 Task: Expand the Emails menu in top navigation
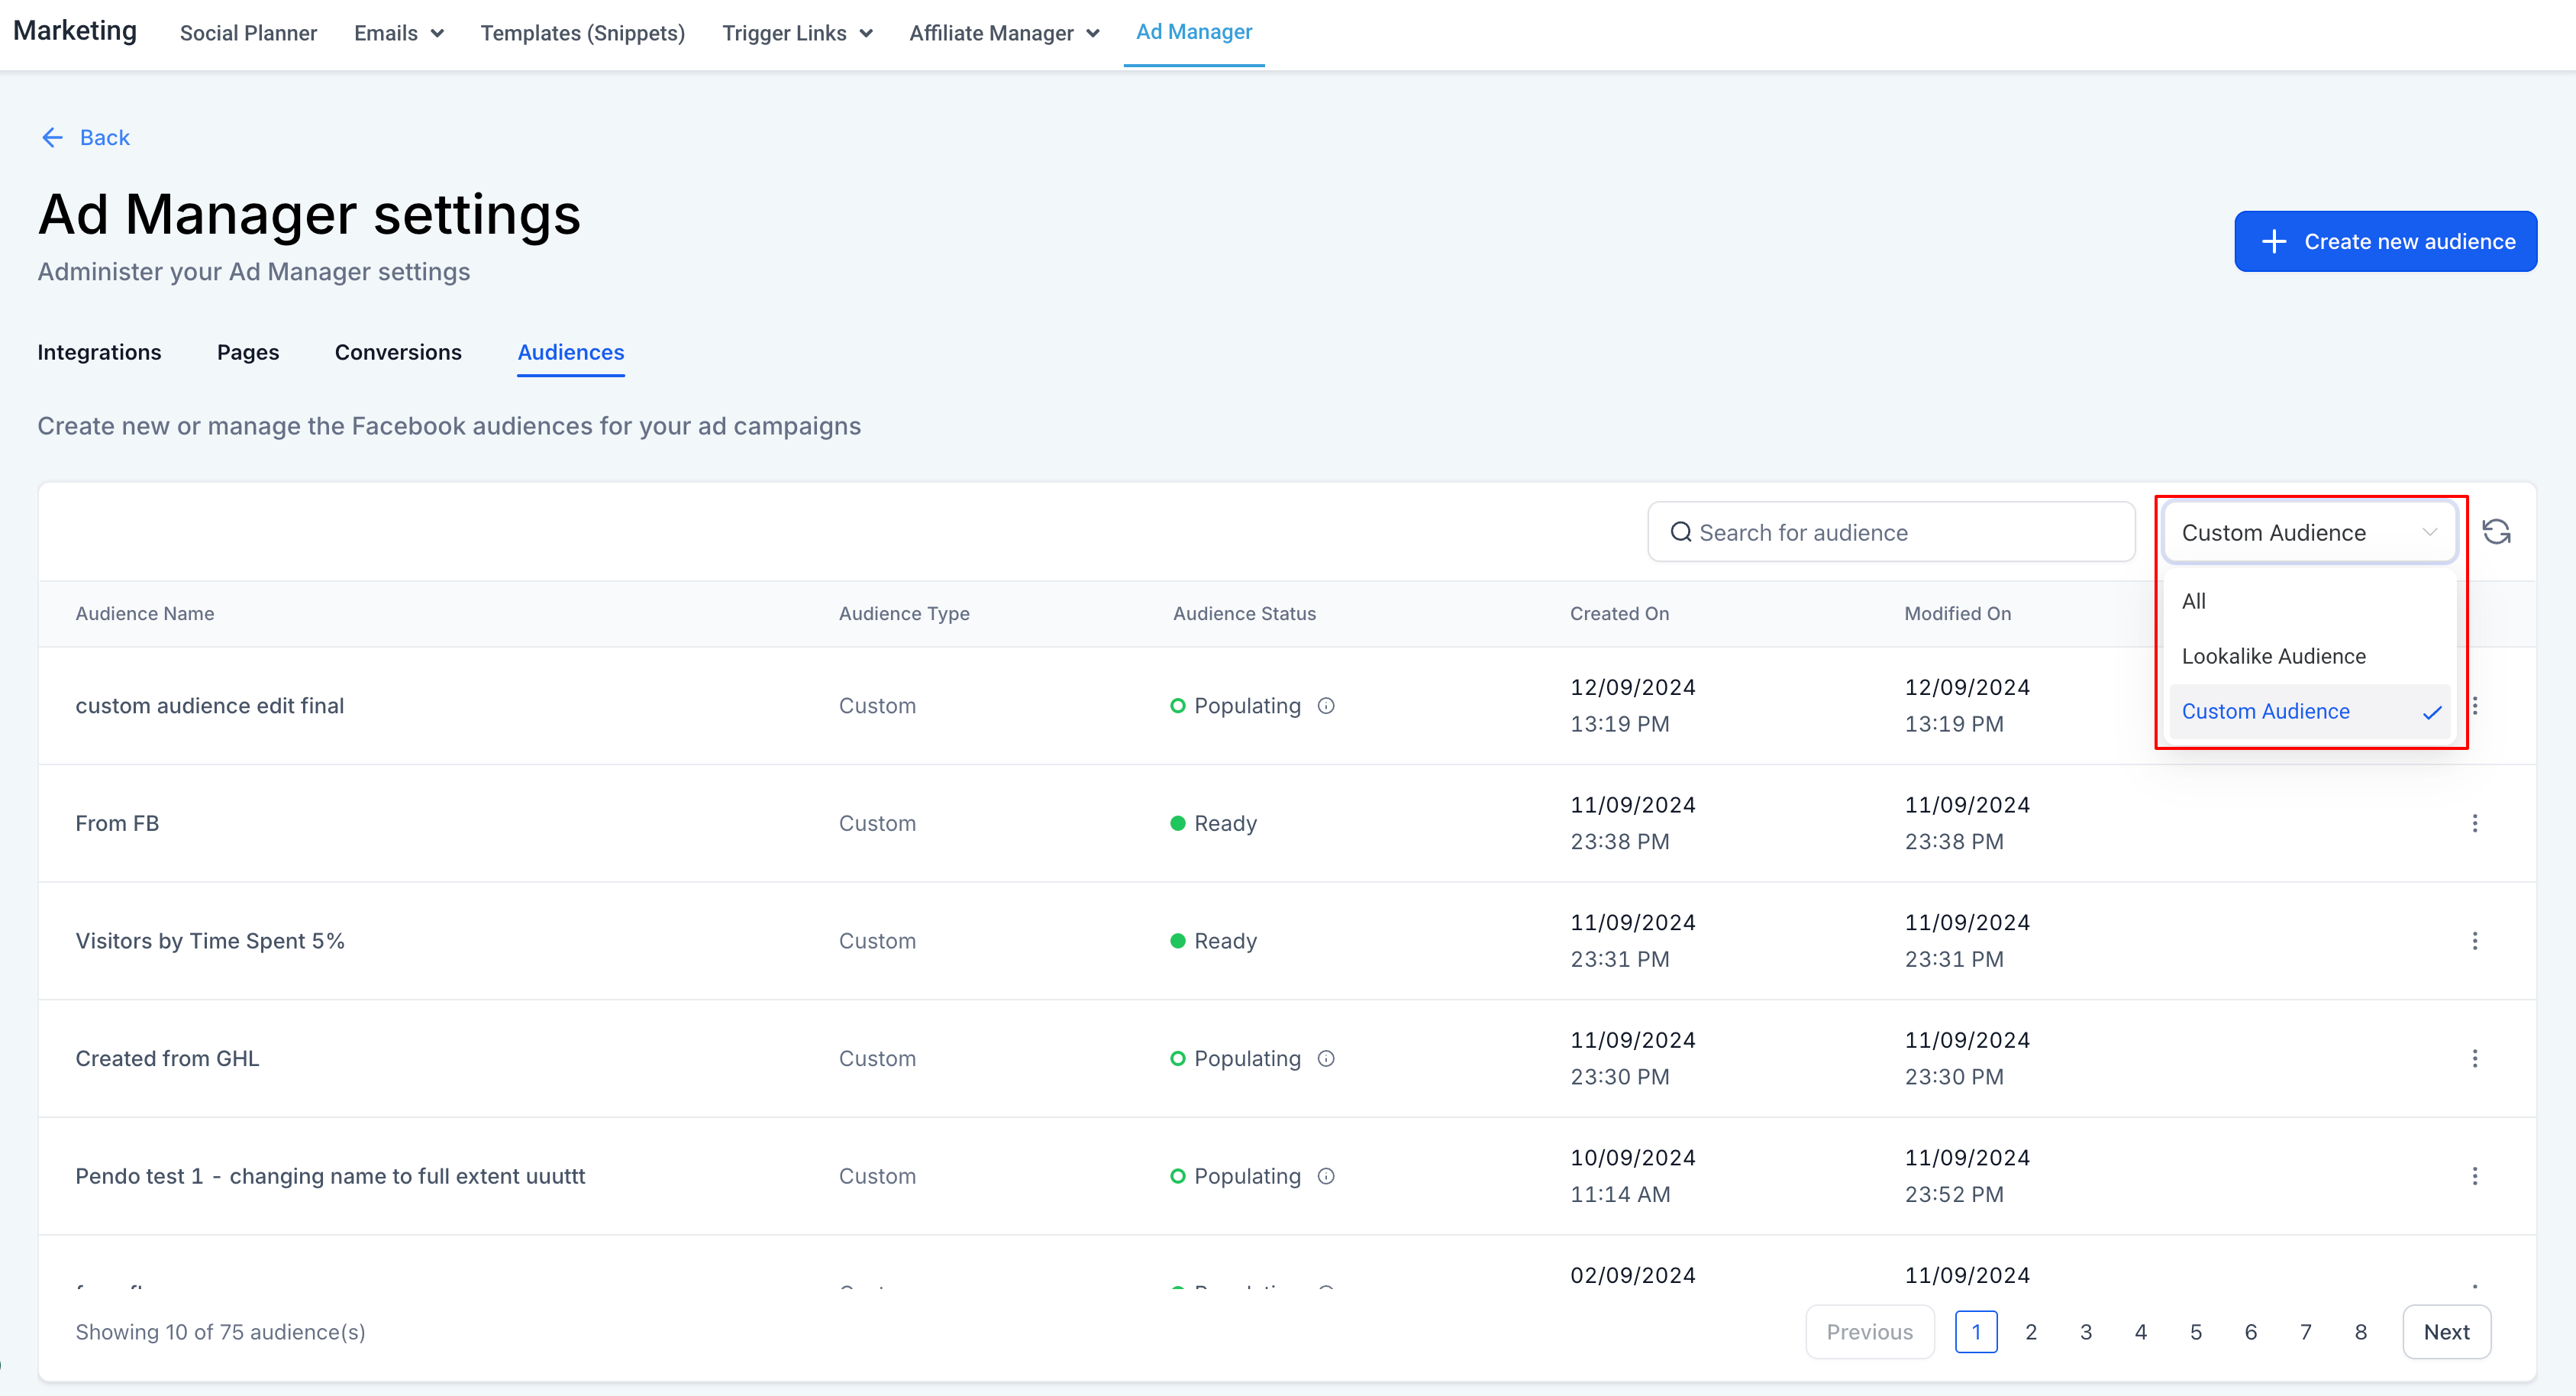click(x=398, y=33)
